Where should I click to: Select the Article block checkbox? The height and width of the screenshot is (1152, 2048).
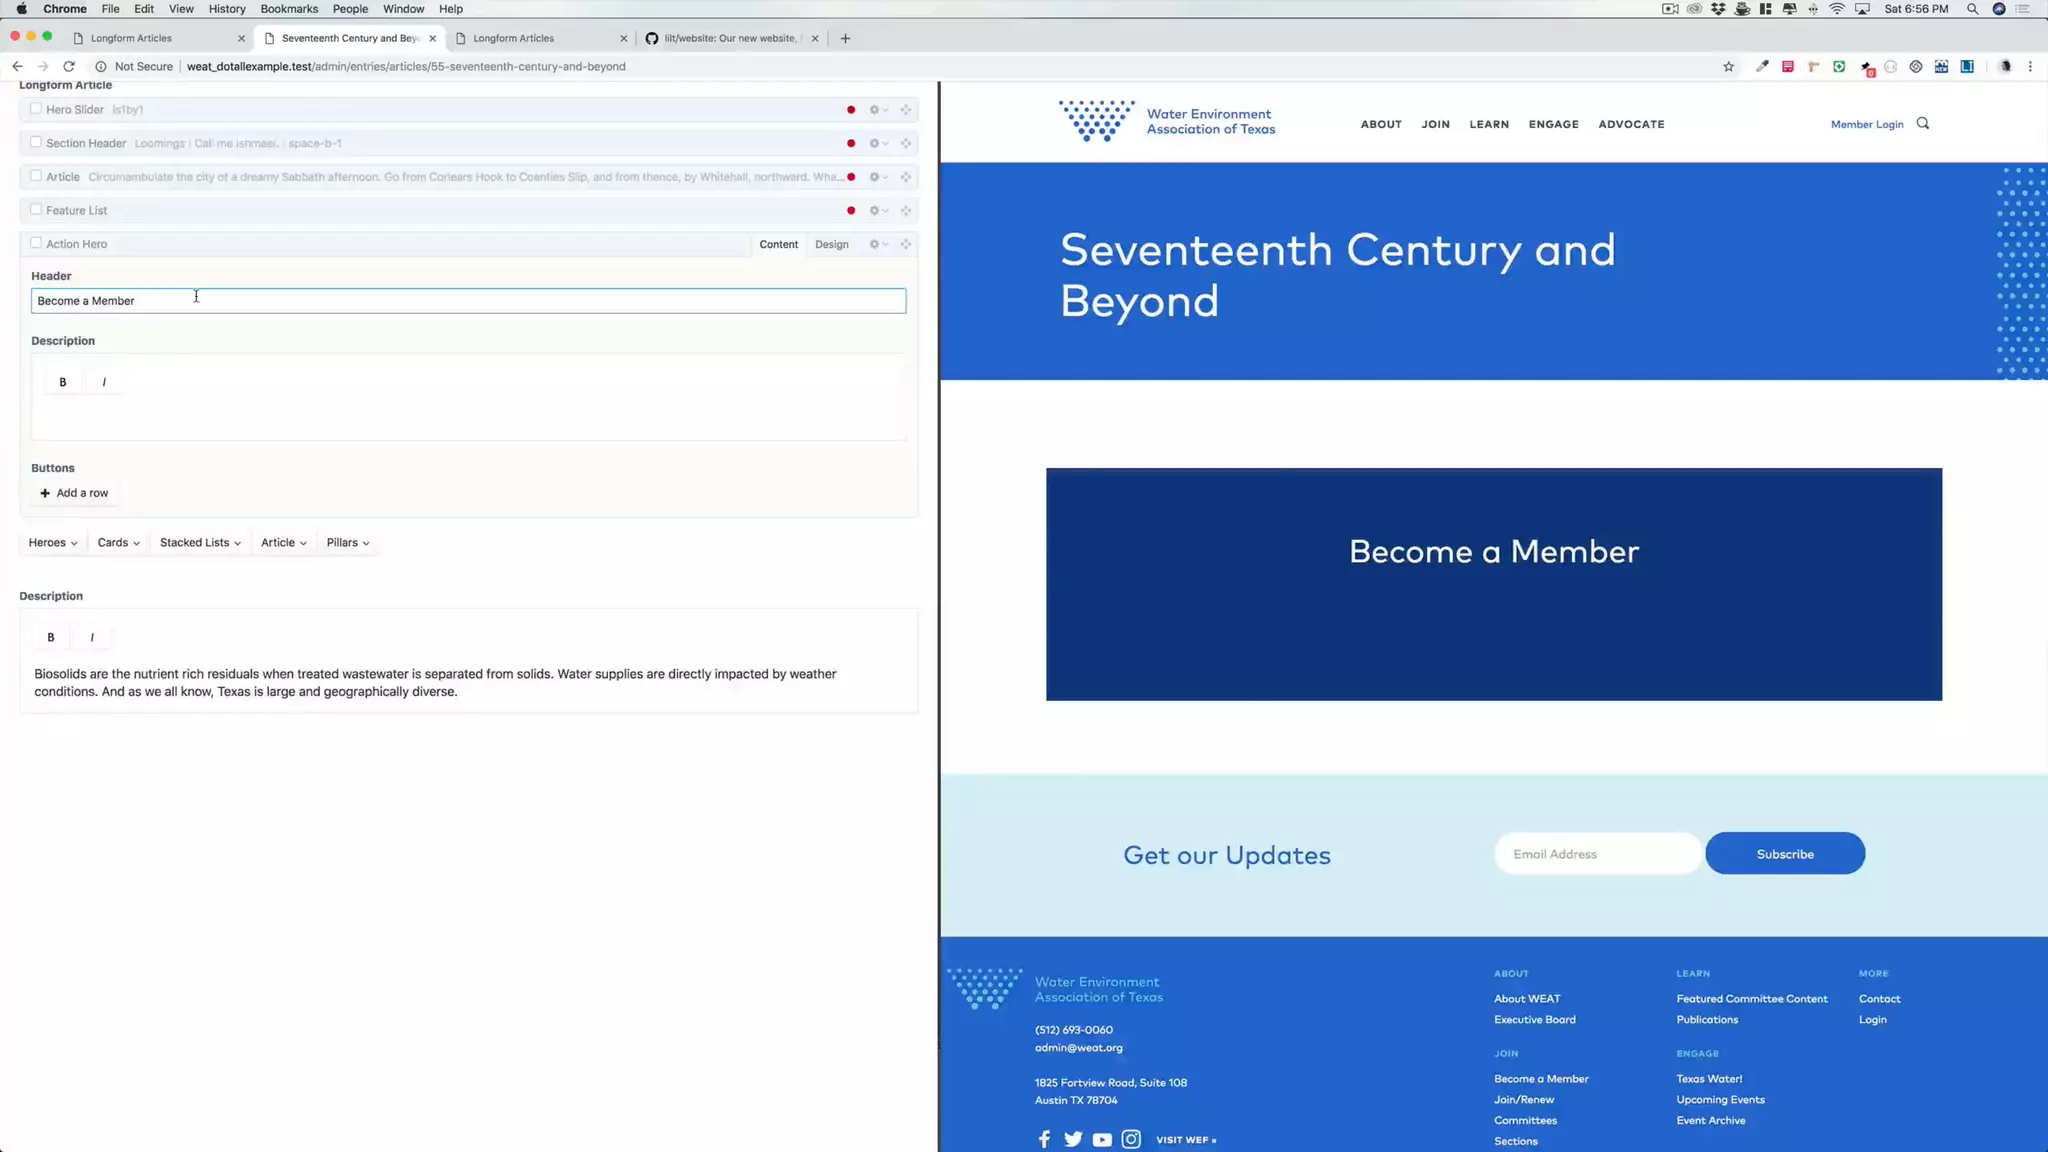[36, 176]
